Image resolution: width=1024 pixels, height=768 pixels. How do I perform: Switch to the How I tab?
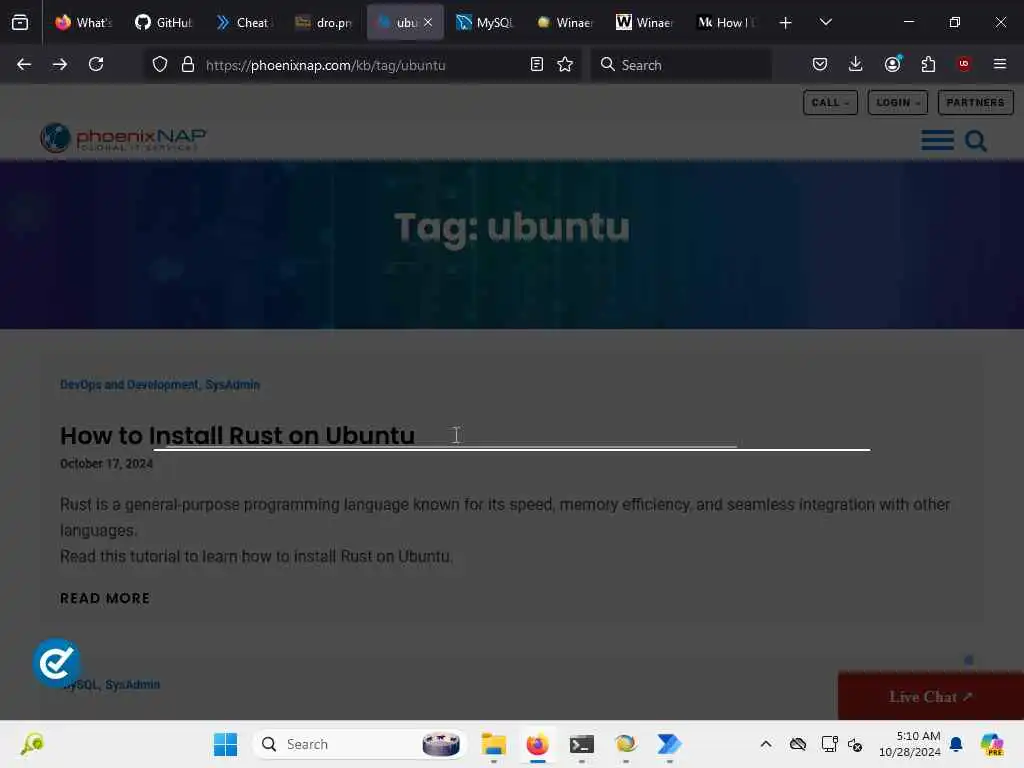coord(726,23)
